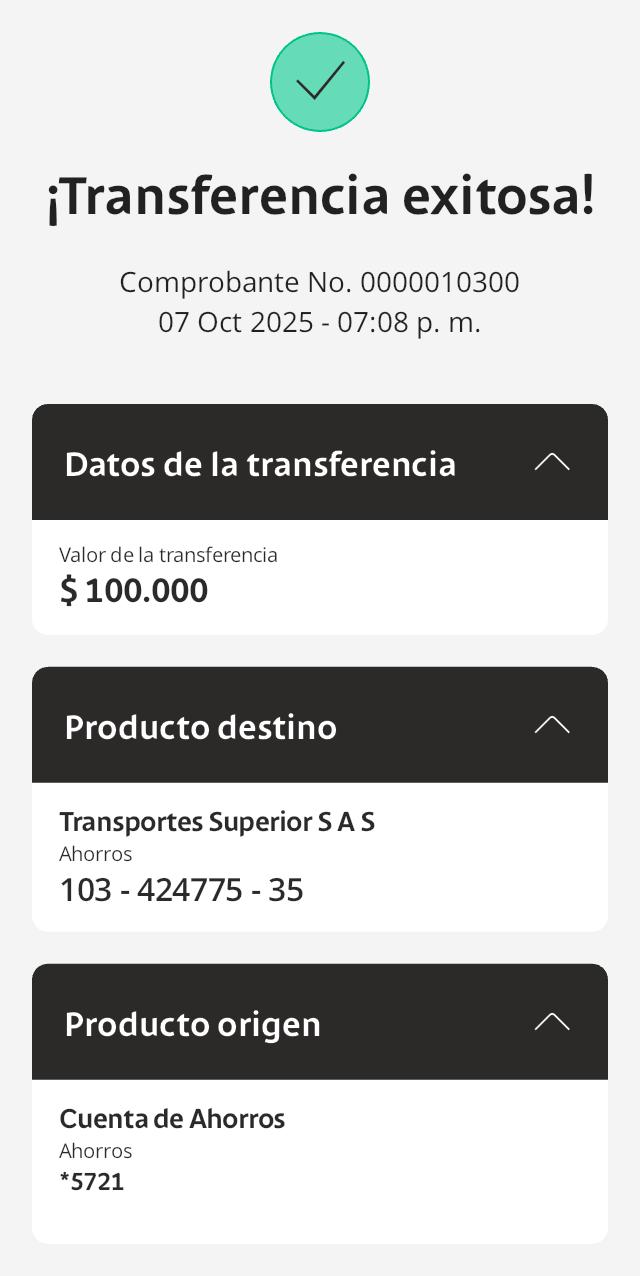Click the Valor de la transferencia label

tap(168, 555)
